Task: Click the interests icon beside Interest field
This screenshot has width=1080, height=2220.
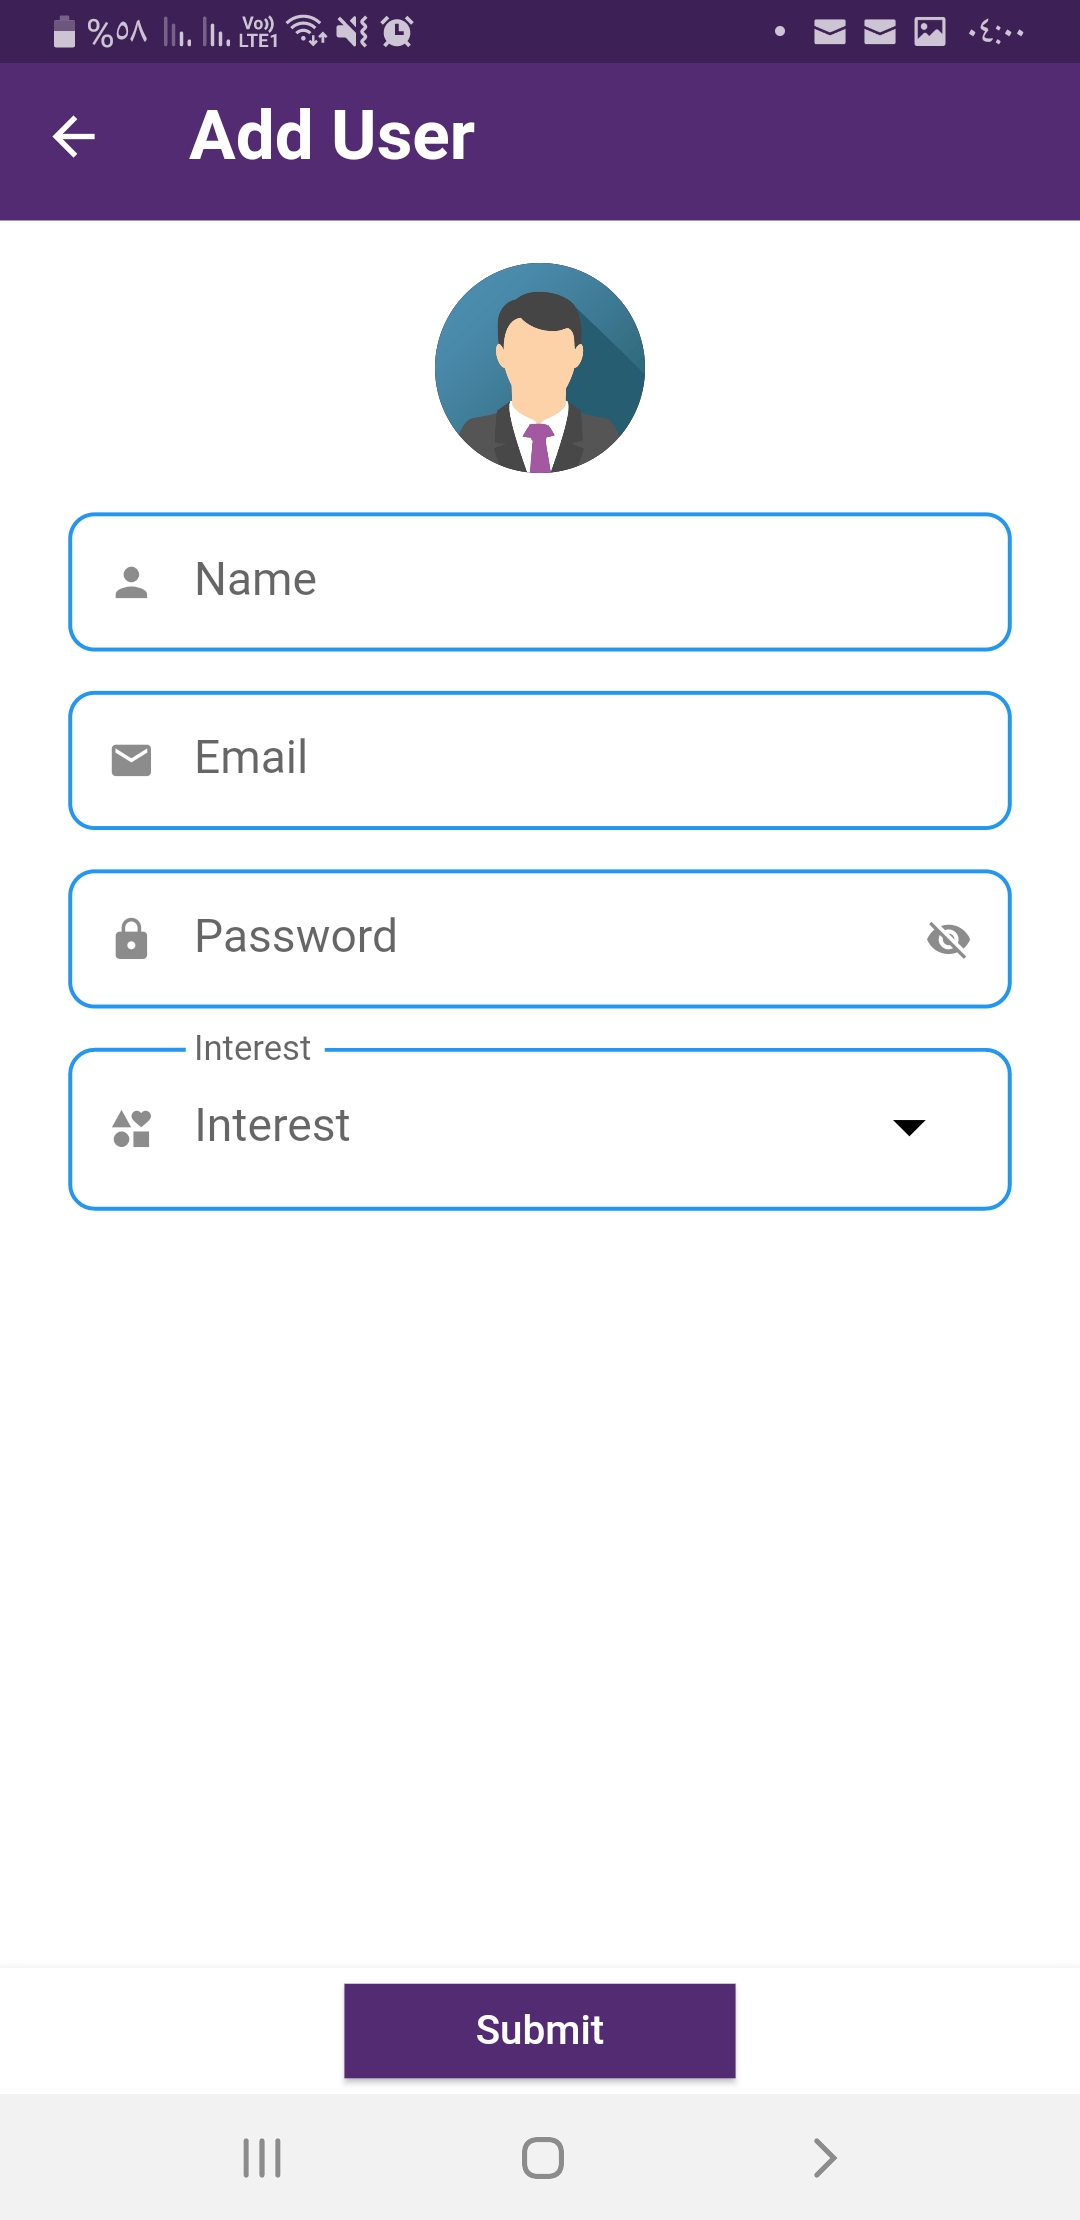Action: [x=129, y=1128]
